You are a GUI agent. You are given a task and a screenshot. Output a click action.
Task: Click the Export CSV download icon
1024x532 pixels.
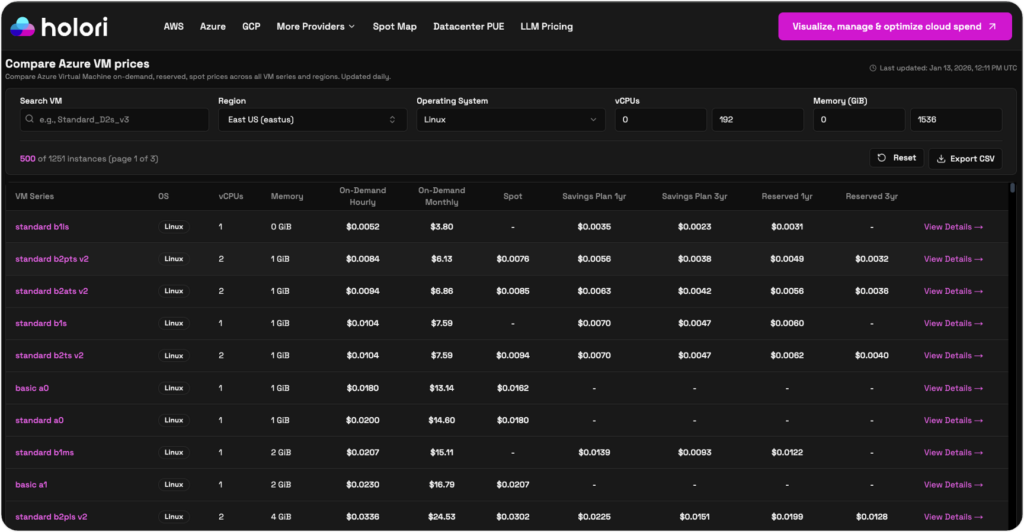click(x=941, y=159)
